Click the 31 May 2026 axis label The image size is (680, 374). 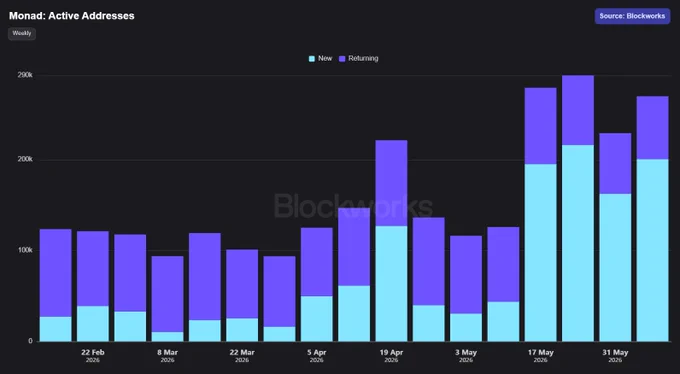[x=615, y=356]
